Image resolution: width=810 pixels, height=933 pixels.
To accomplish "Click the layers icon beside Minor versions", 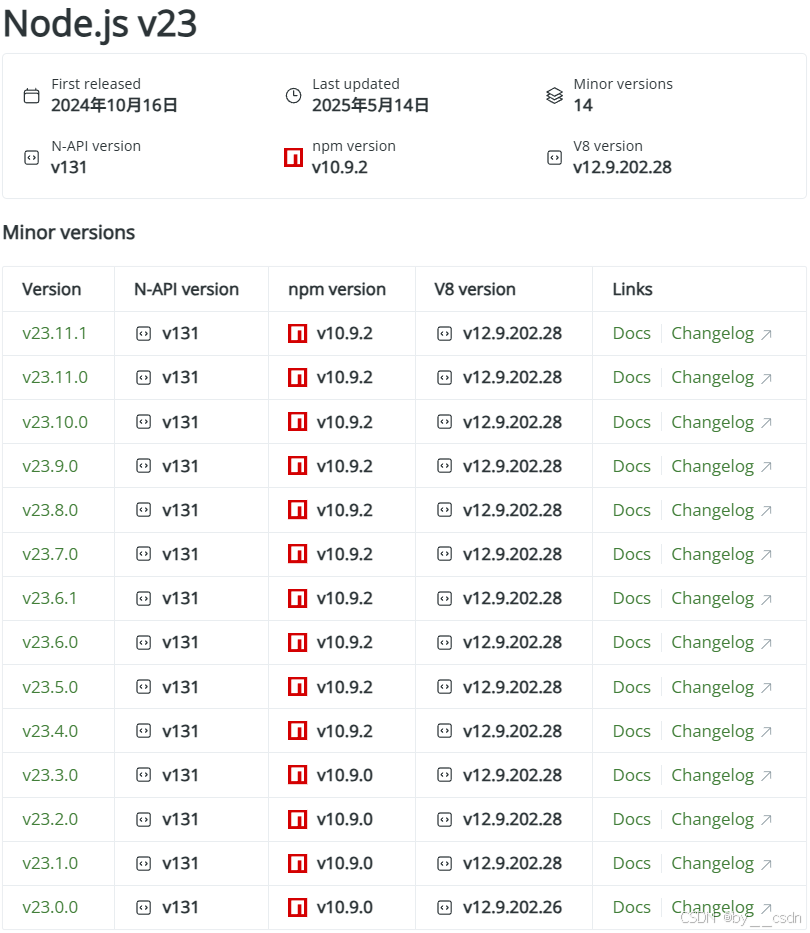I will (554, 95).
